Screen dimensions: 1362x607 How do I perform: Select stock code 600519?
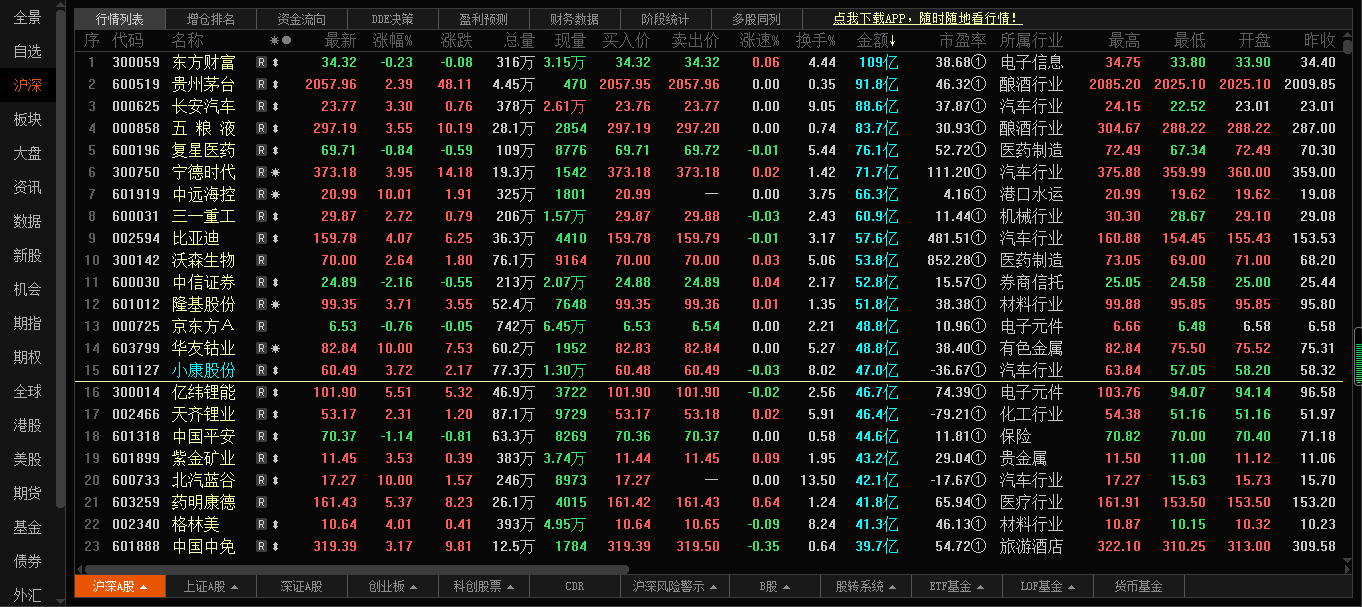(136, 84)
